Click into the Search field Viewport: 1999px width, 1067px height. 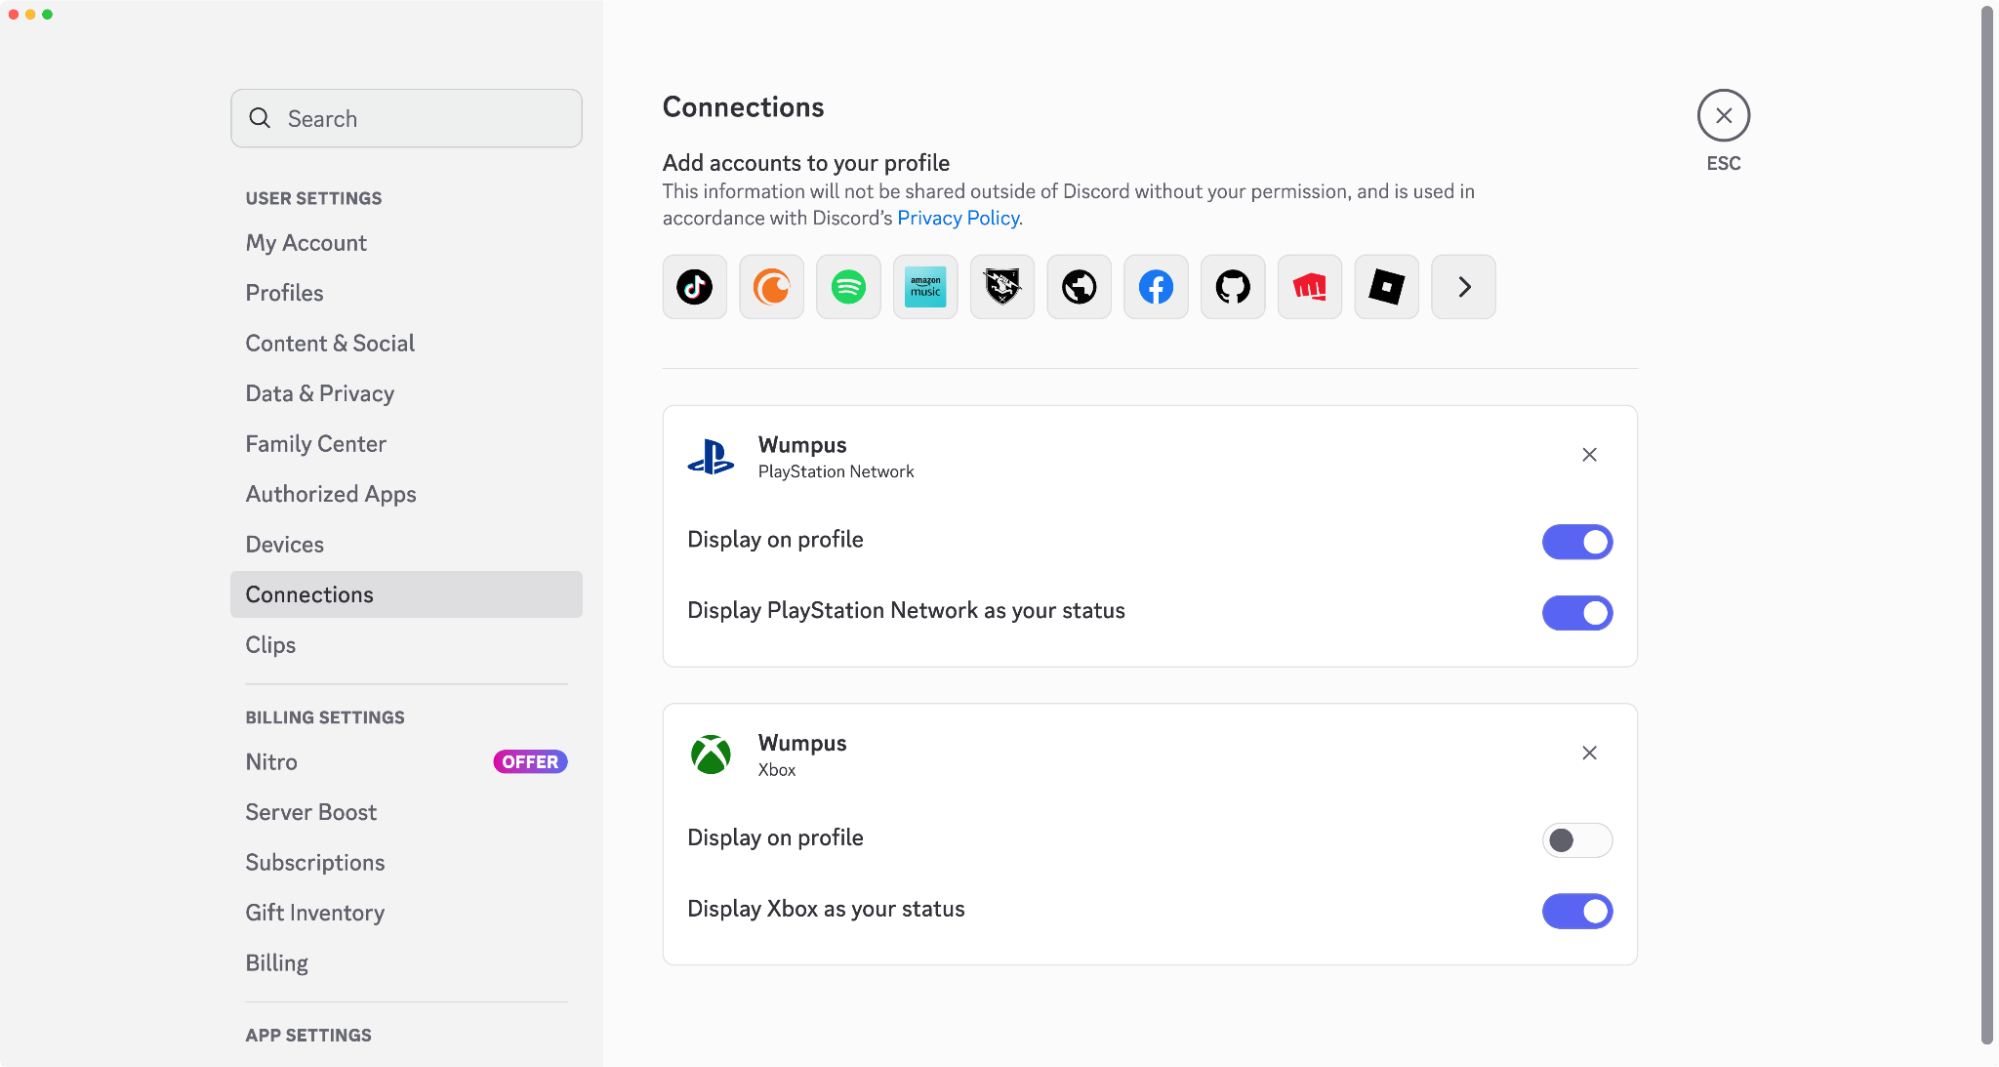[406, 118]
